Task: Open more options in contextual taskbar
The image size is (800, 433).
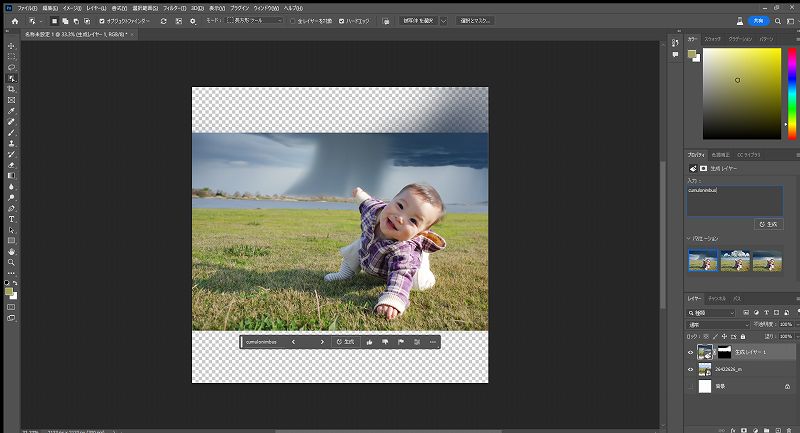Action: 433,342
